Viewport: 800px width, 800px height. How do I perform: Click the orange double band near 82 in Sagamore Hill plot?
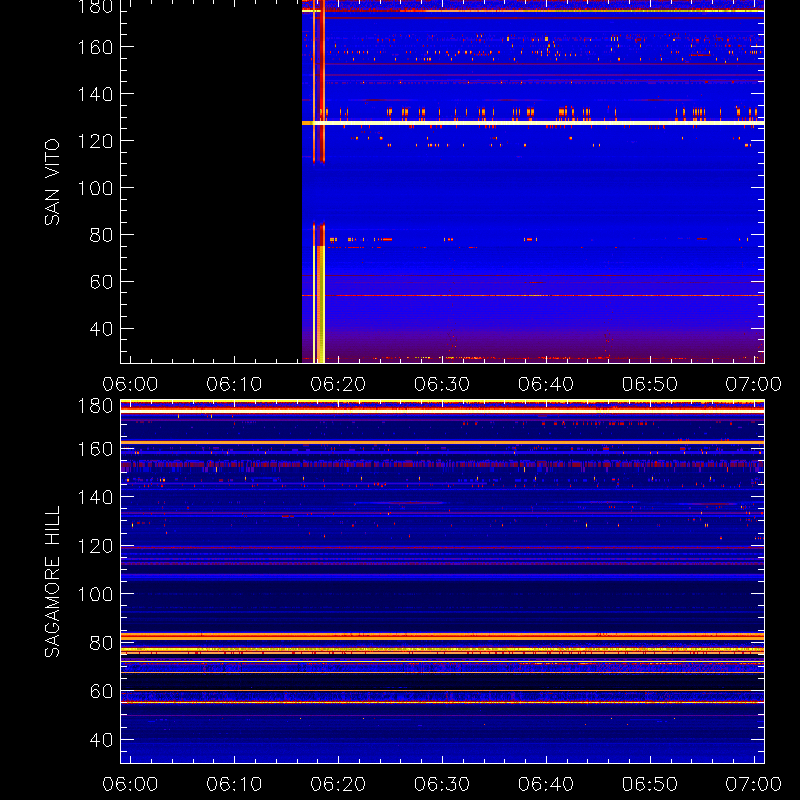(442, 636)
